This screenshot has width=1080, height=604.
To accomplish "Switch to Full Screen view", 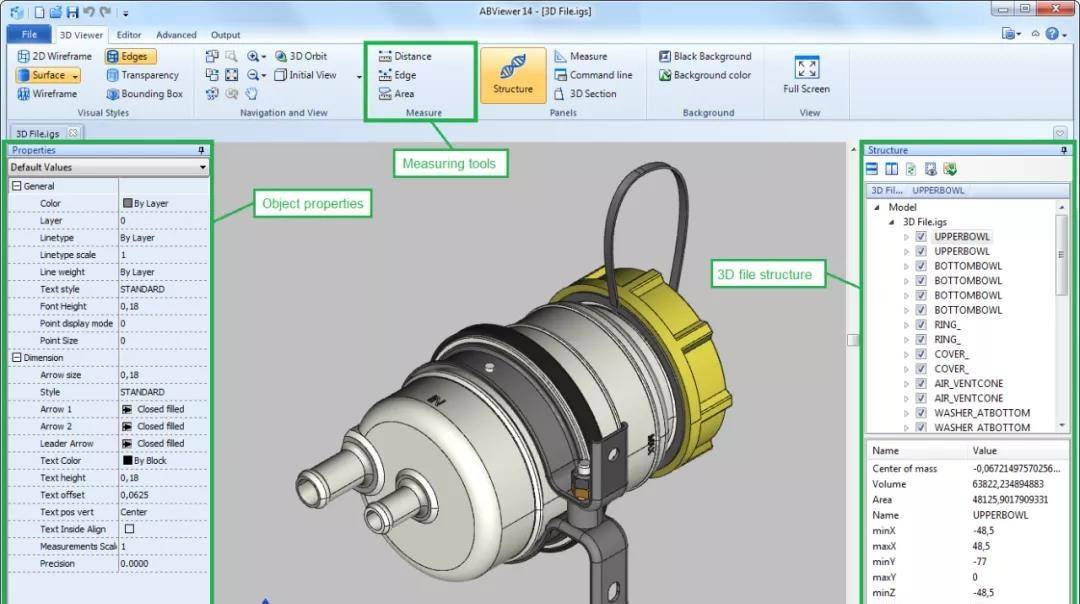I will coord(806,75).
